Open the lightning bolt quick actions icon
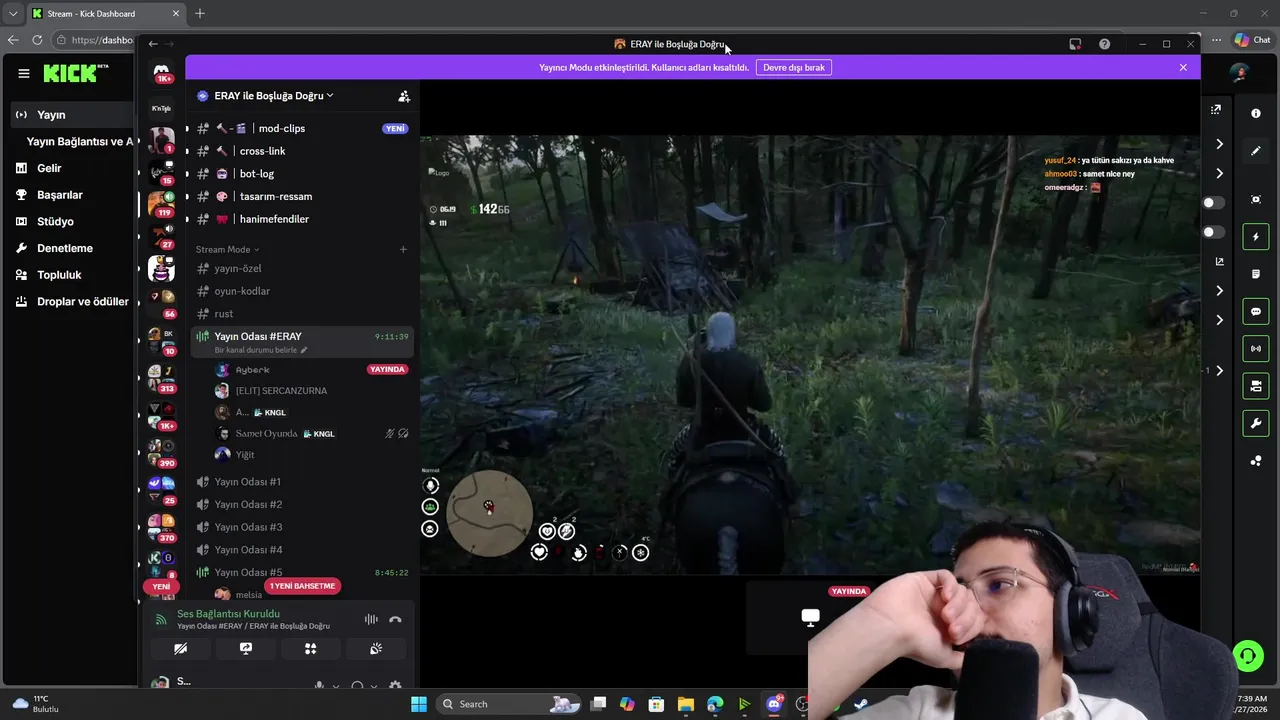The image size is (1280, 720). [1256, 237]
